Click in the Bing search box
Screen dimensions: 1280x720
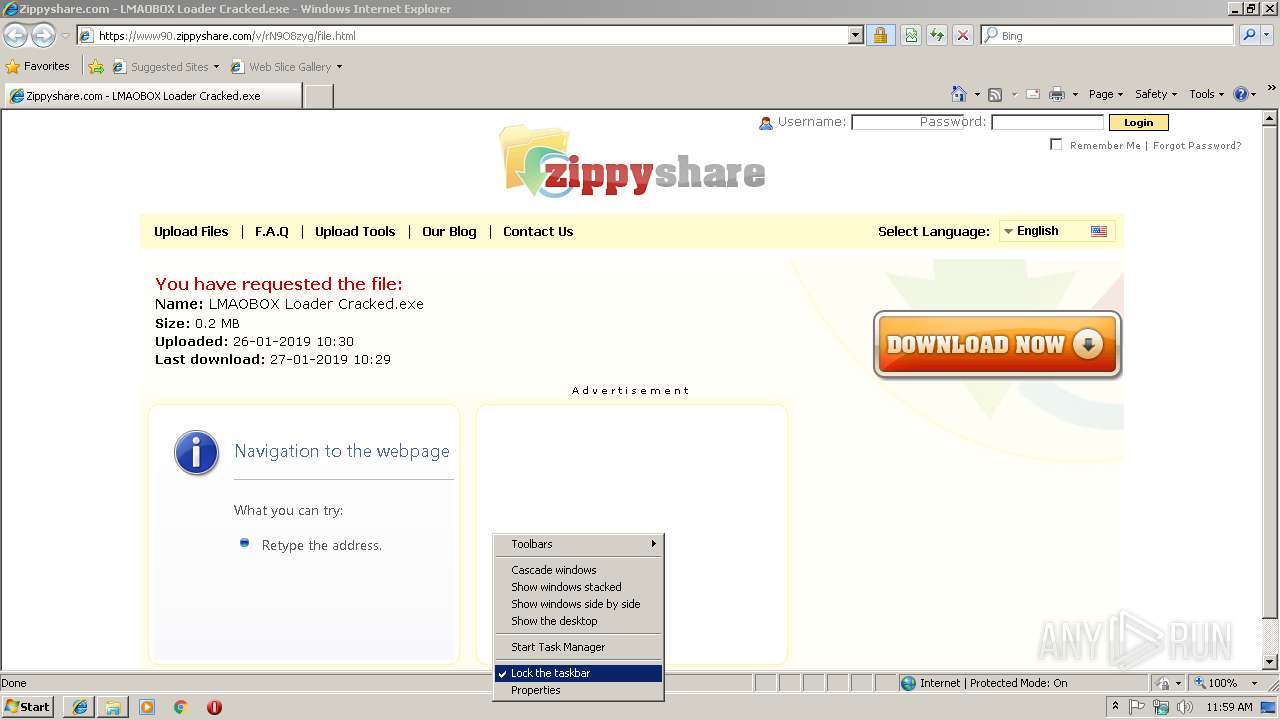click(1108, 35)
